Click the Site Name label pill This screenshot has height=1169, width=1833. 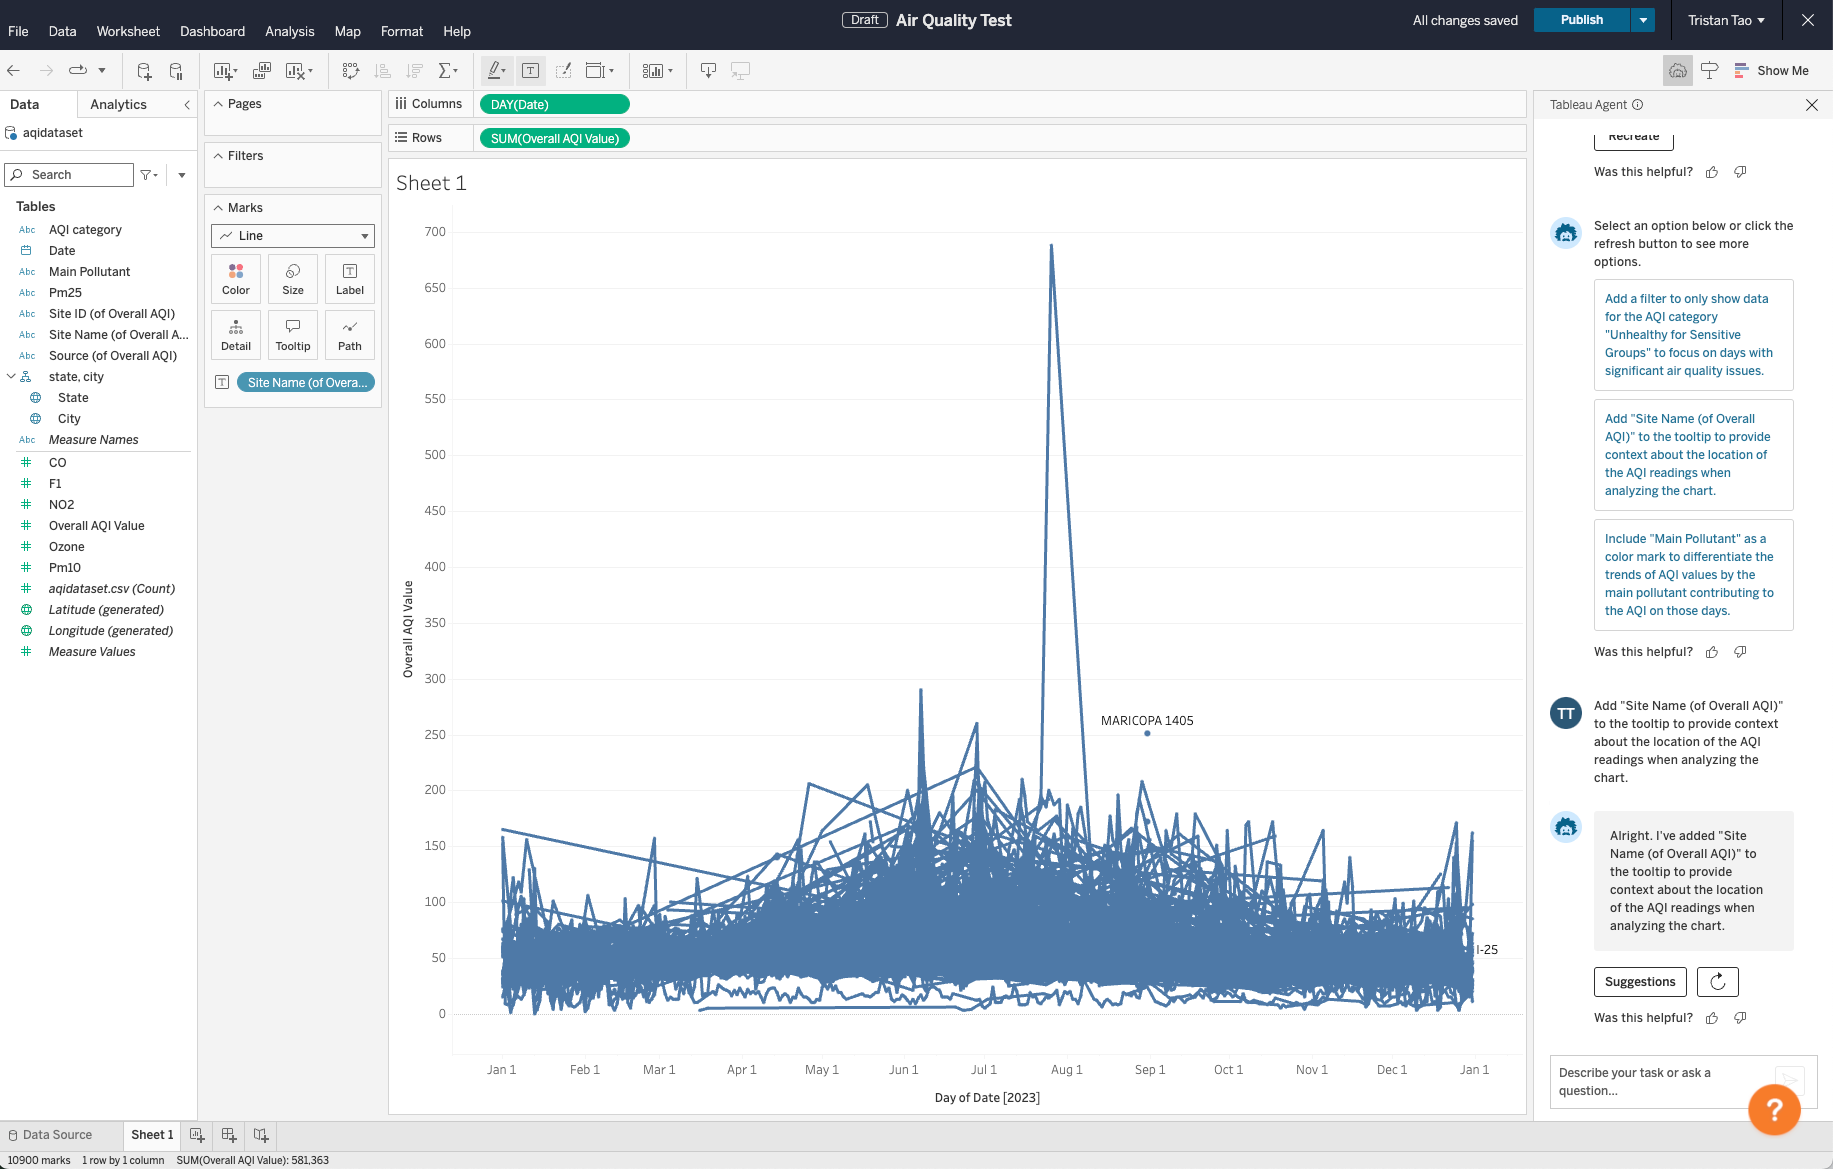(x=306, y=382)
